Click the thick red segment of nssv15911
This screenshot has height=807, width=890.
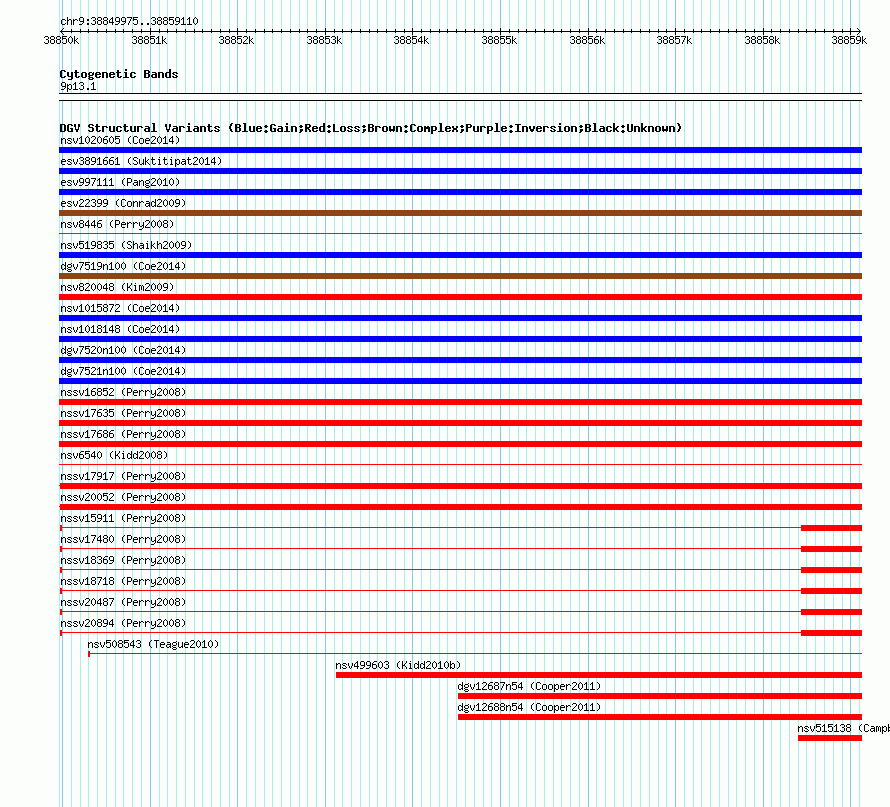(x=832, y=528)
